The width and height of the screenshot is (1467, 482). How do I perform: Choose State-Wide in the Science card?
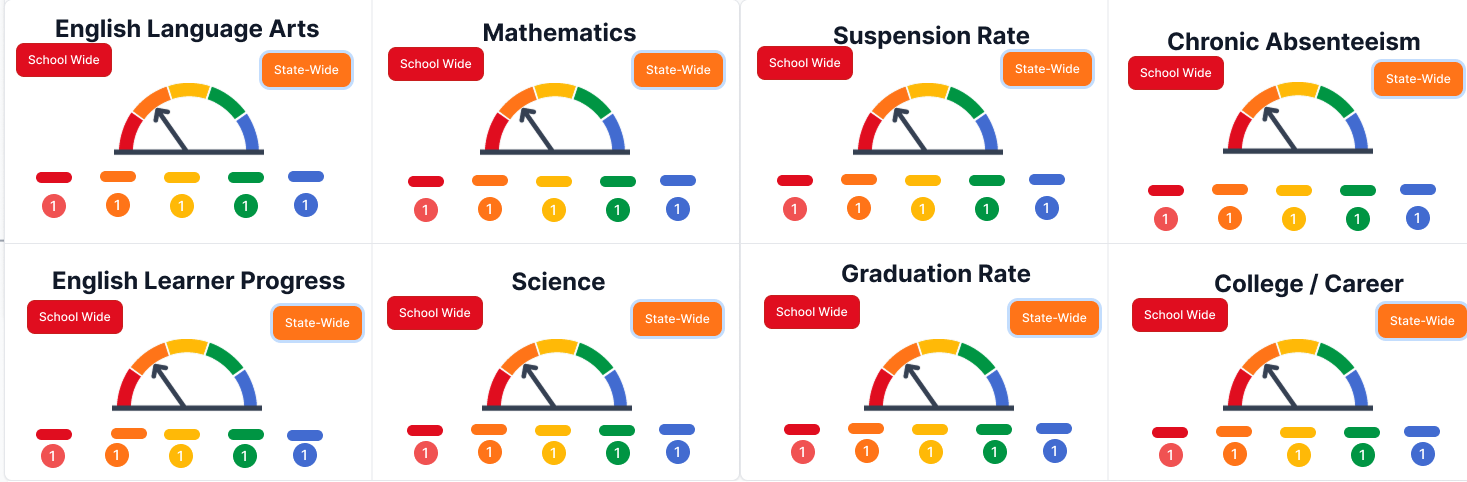point(677,319)
